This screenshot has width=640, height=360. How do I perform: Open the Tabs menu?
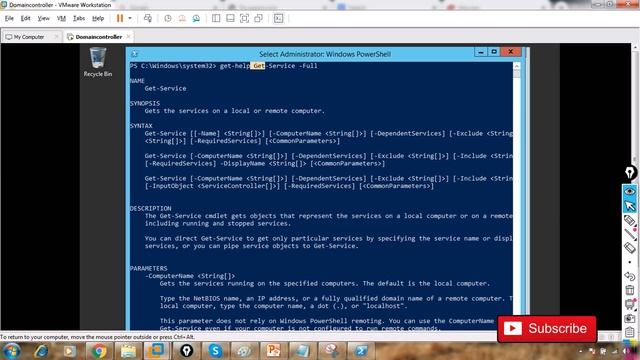79,18
